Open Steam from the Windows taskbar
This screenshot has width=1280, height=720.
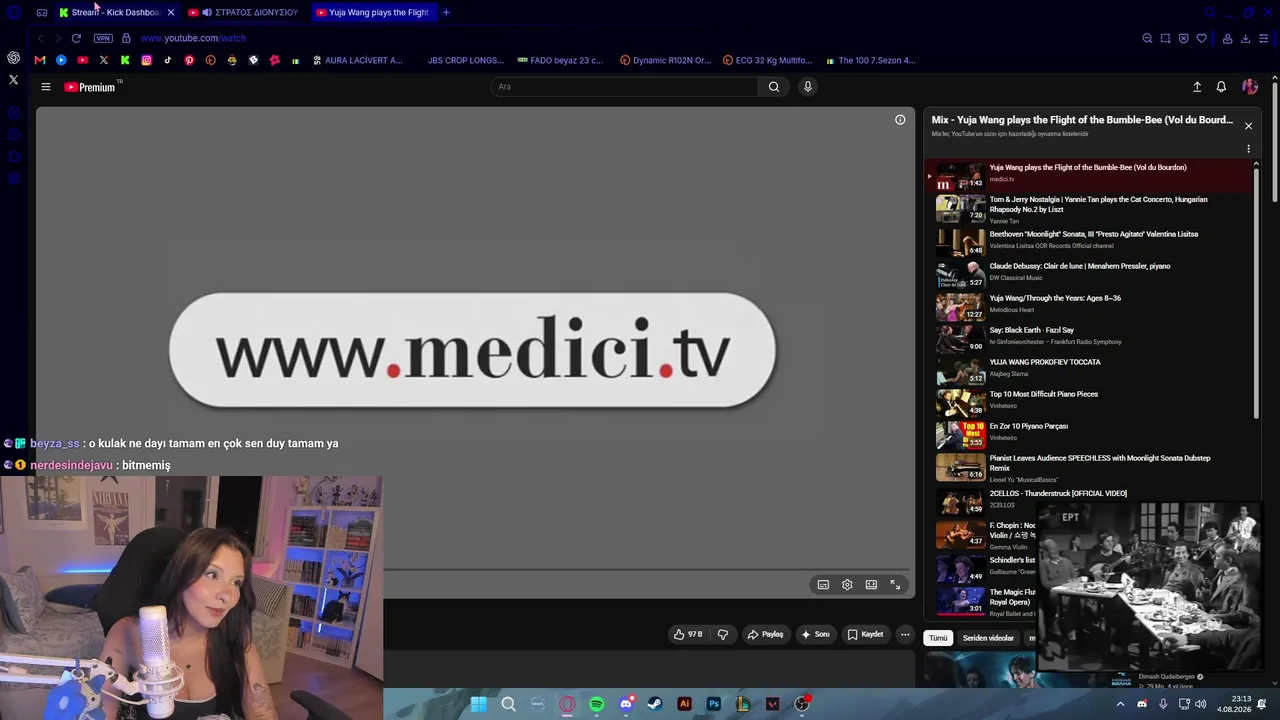pyautogui.click(x=655, y=704)
